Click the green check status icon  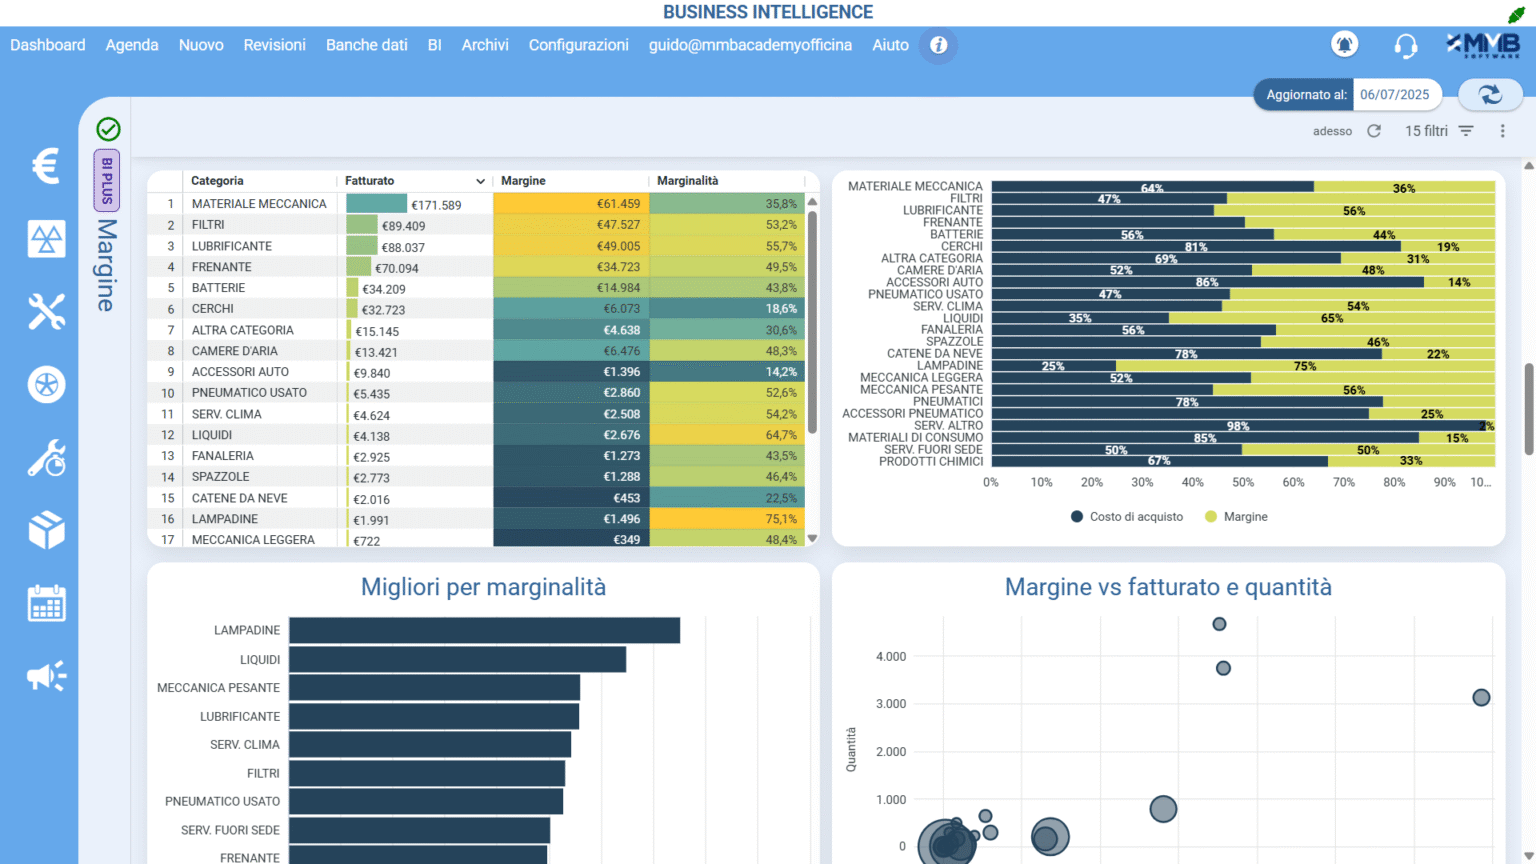click(108, 129)
